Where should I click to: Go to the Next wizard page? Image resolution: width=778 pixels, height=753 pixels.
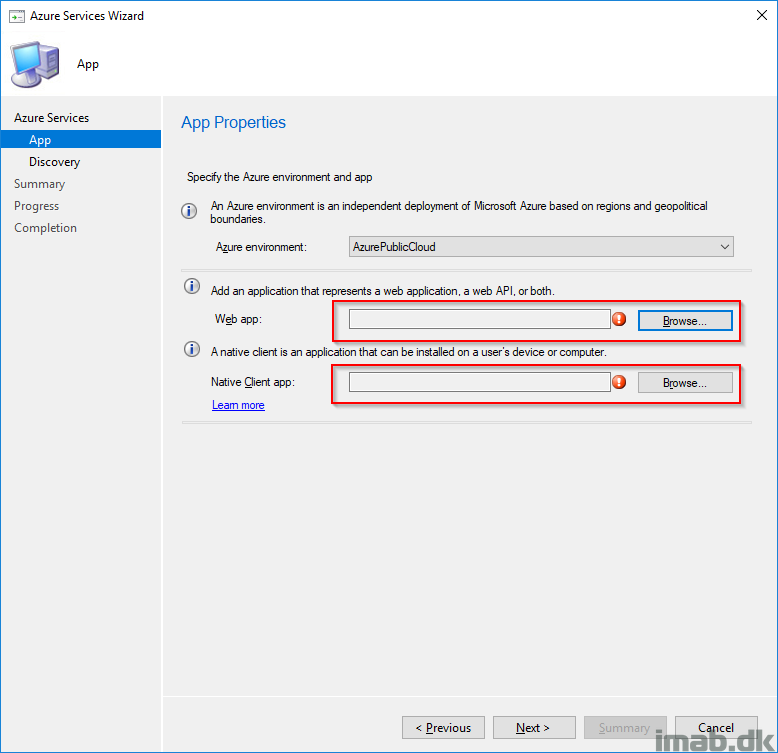click(x=534, y=727)
